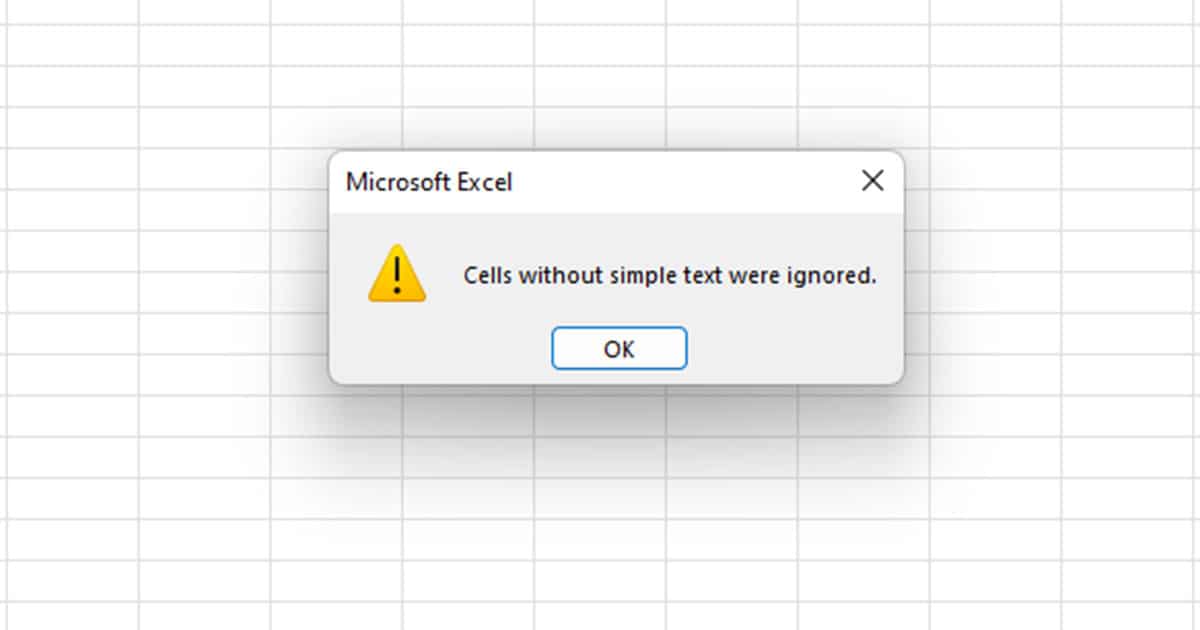
Task: Close the Microsoft Excel dialog with X
Action: point(872,181)
